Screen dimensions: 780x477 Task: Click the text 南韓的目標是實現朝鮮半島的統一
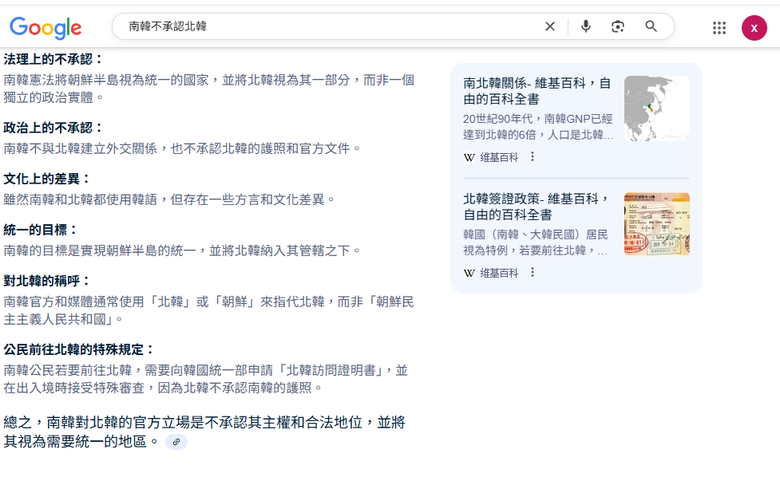click(99, 250)
